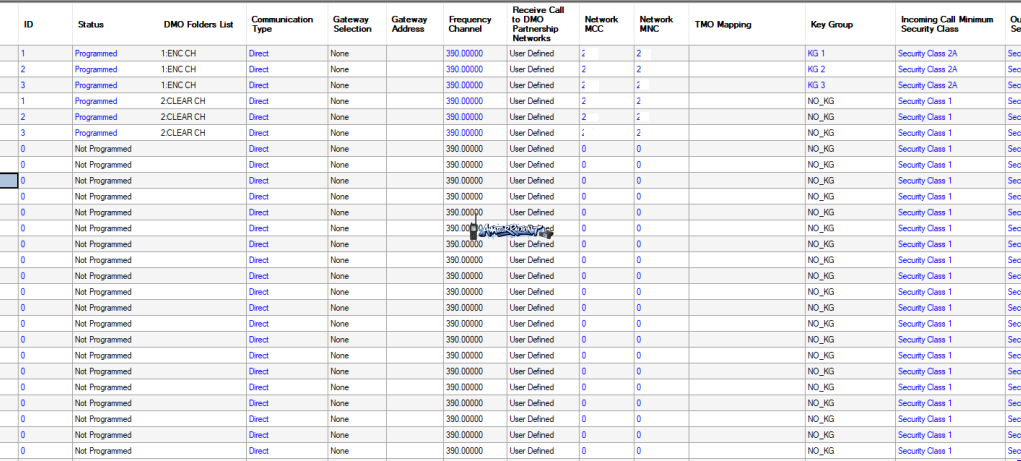Click the Incoming Call Minimum Security Class header
1021x461 pixels.
click(x=950, y=24)
